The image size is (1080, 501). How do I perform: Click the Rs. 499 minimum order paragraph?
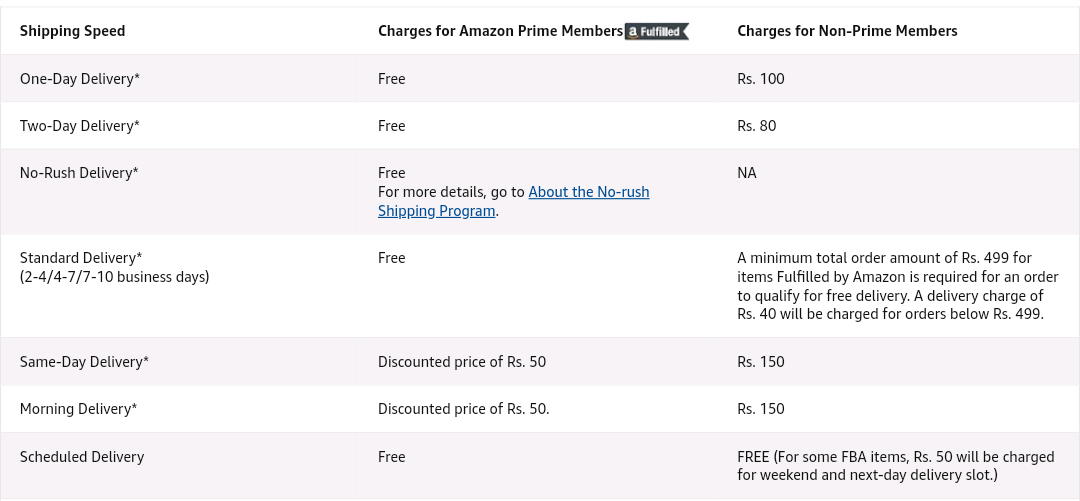897,286
